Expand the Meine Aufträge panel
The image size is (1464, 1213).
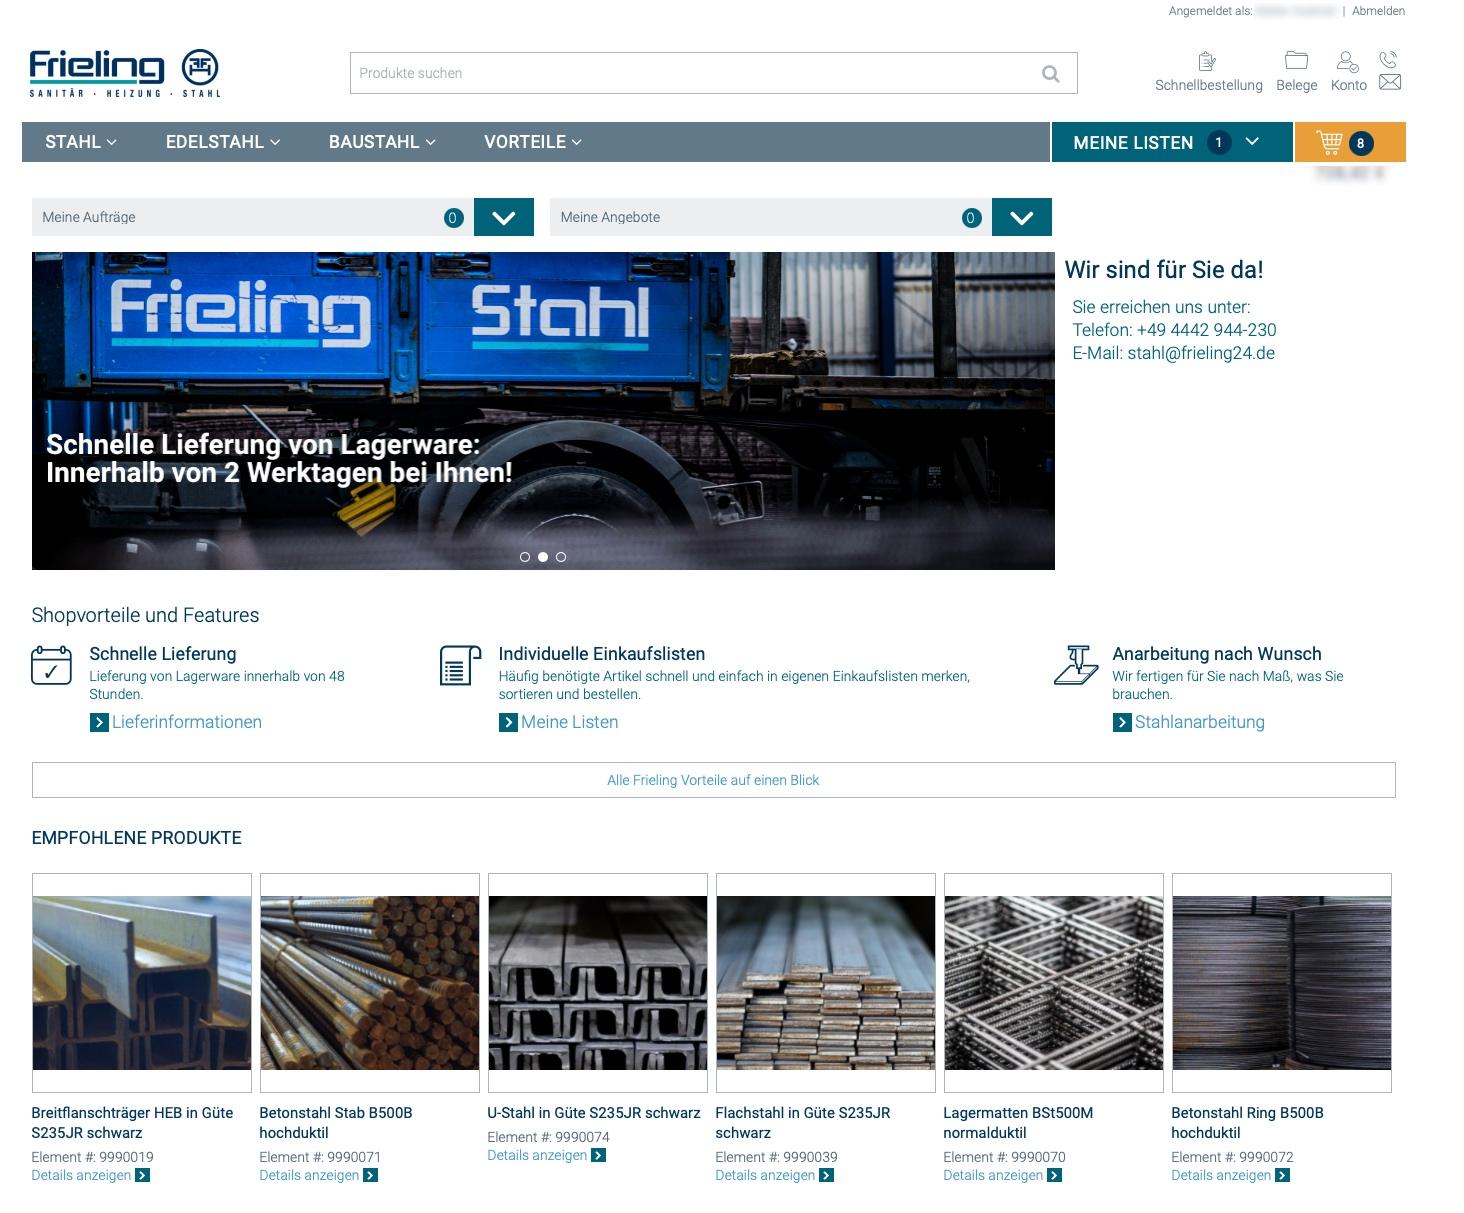[504, 217]
